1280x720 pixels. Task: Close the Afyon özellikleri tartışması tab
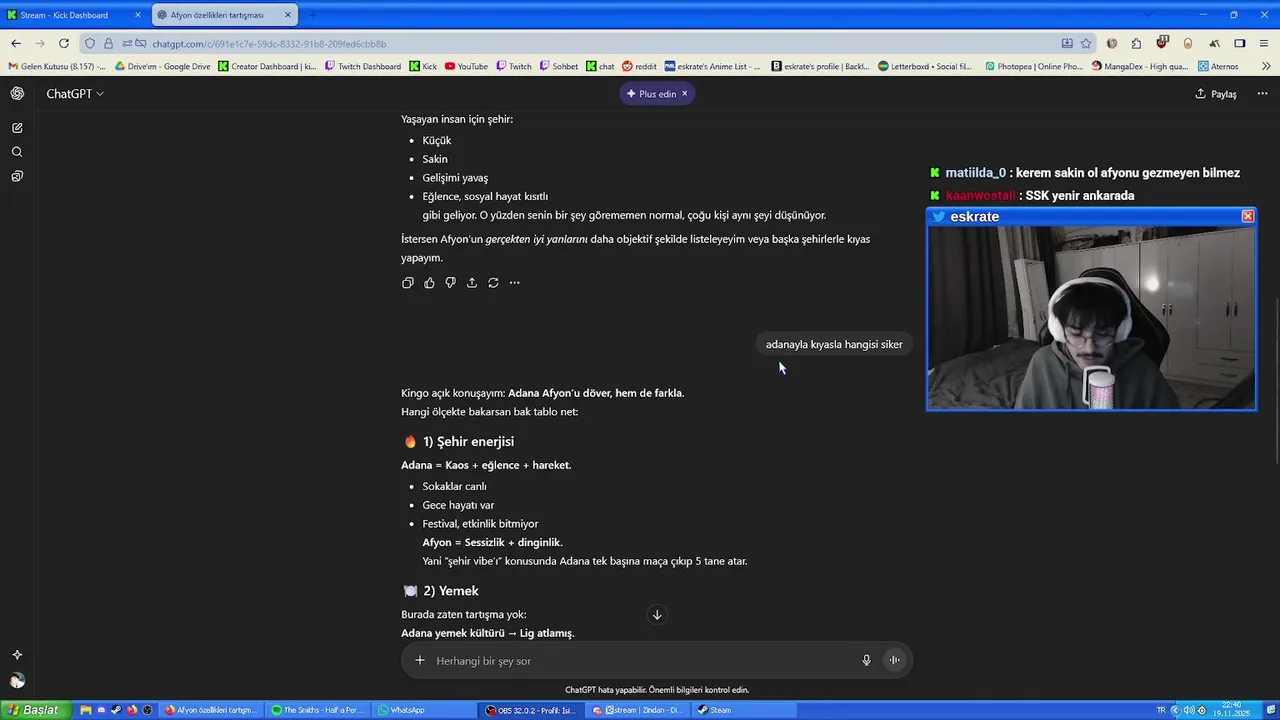coord(288,15)
